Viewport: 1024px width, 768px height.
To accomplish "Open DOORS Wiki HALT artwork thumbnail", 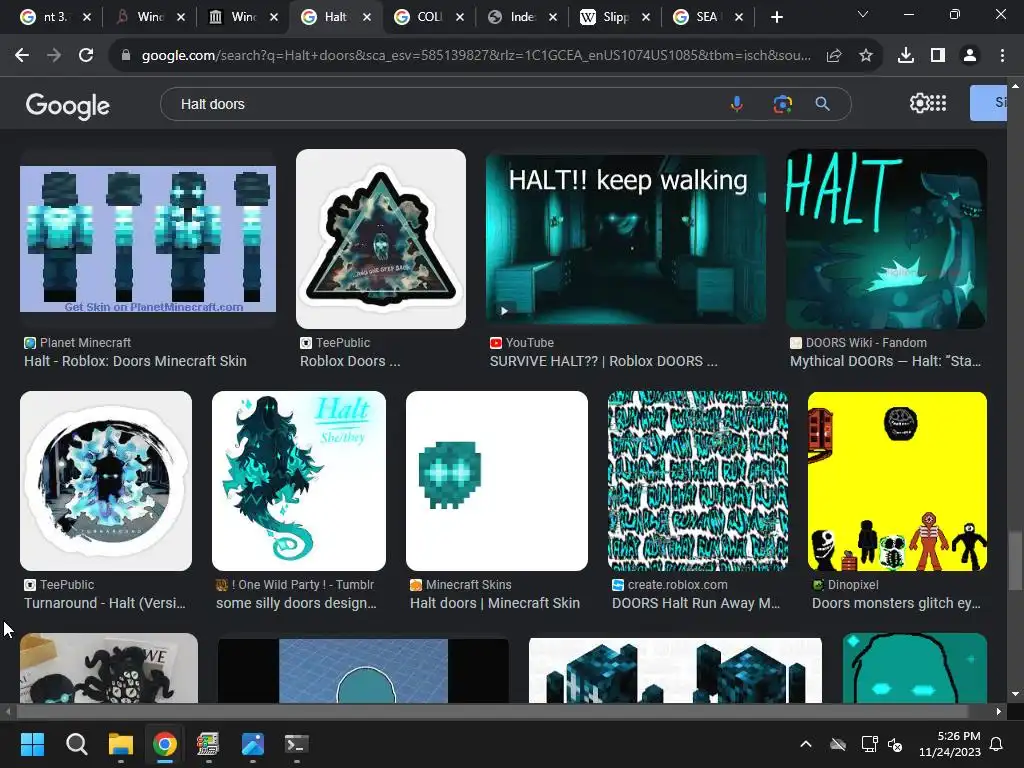I will tap(886, 238).
